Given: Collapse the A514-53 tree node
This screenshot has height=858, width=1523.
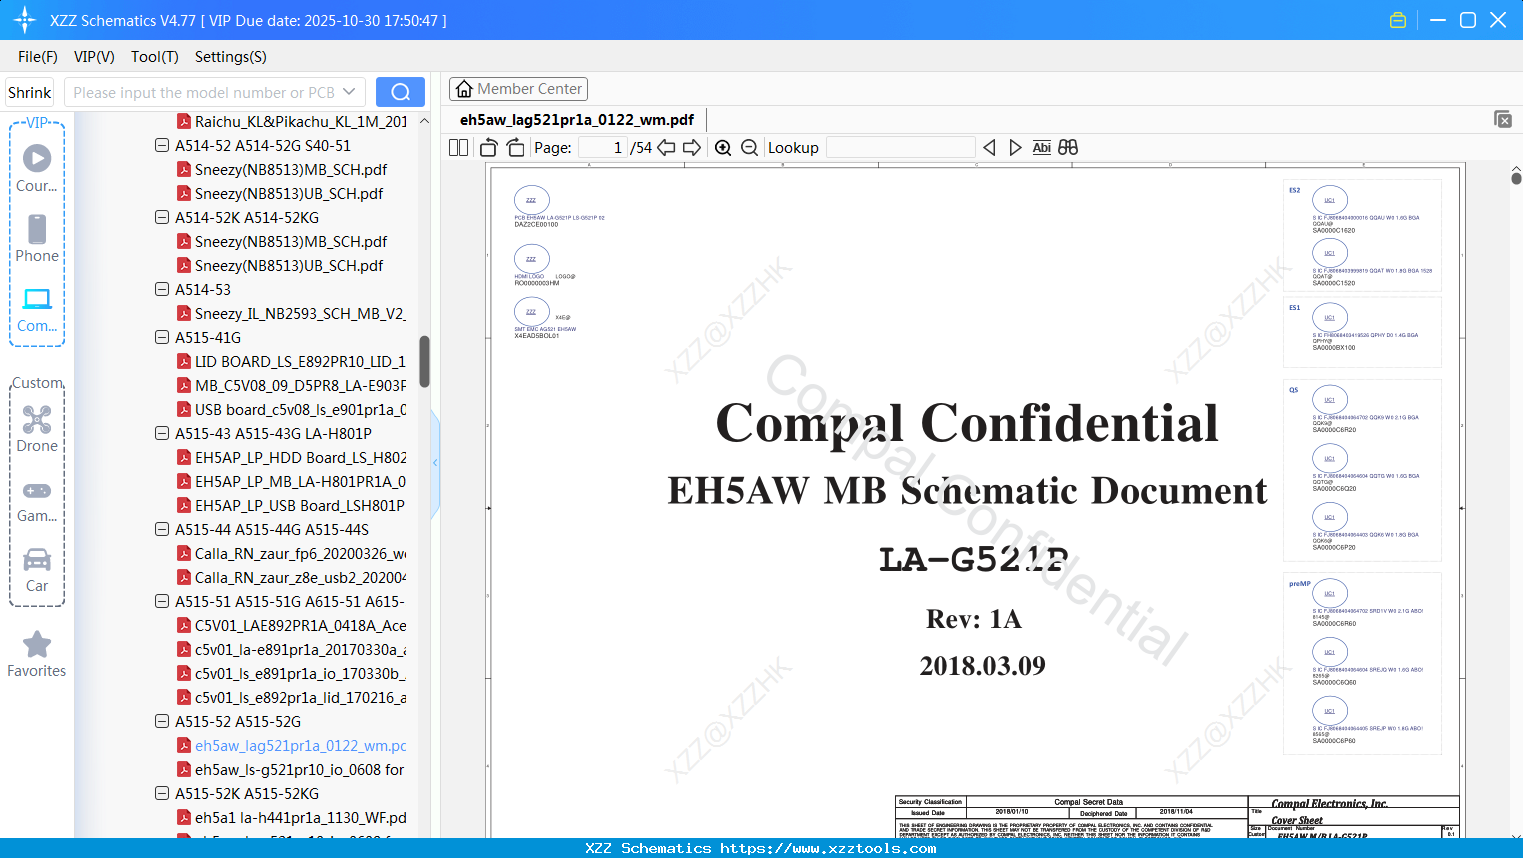Looking at the screenshot, I should (x=162, y=289).
